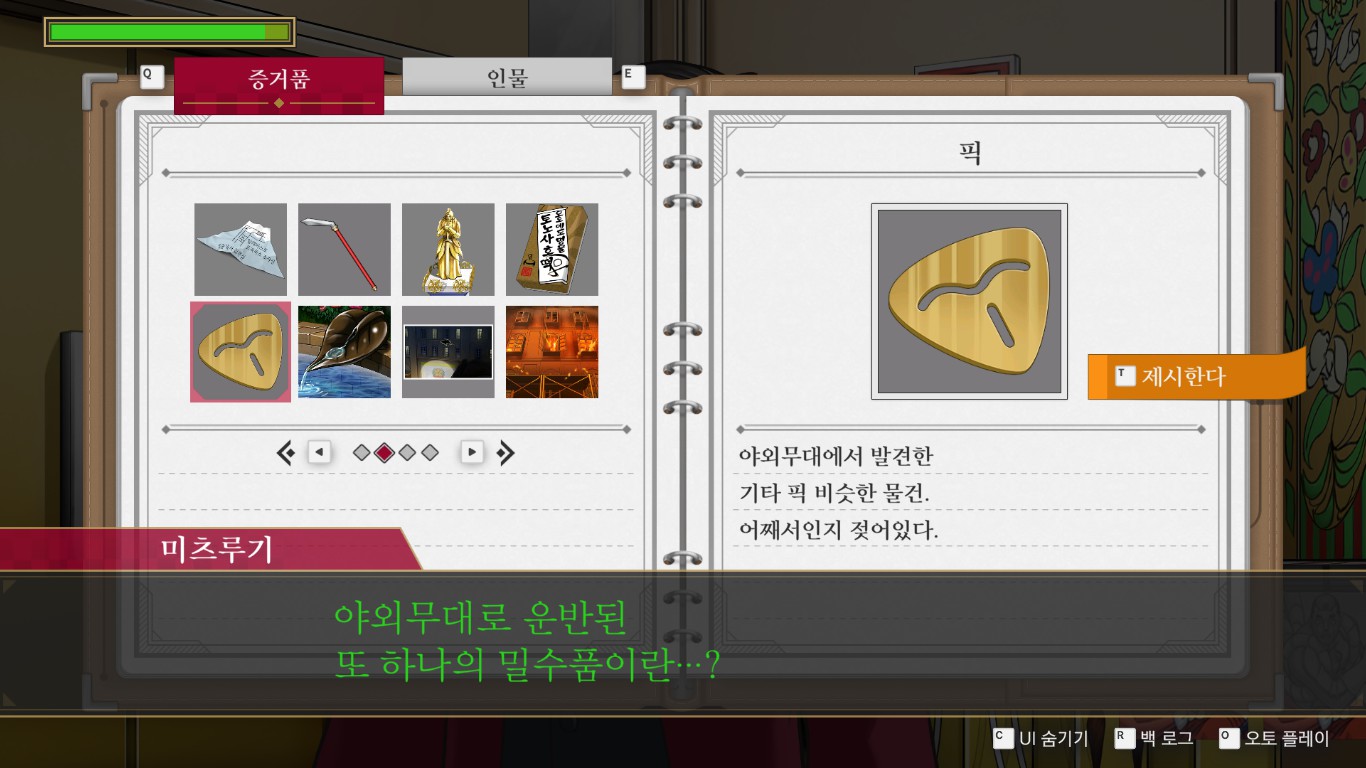This screenshot has height=768, width=1366.
Task: Select the crumpled paper evidence thumbnail
Action: (240, 249)
